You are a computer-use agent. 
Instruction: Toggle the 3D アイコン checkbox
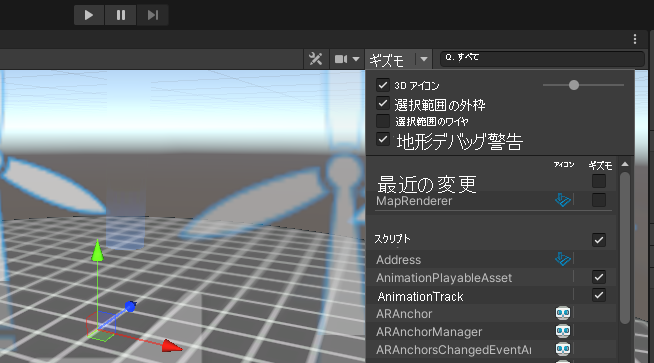tap(382, 85)
